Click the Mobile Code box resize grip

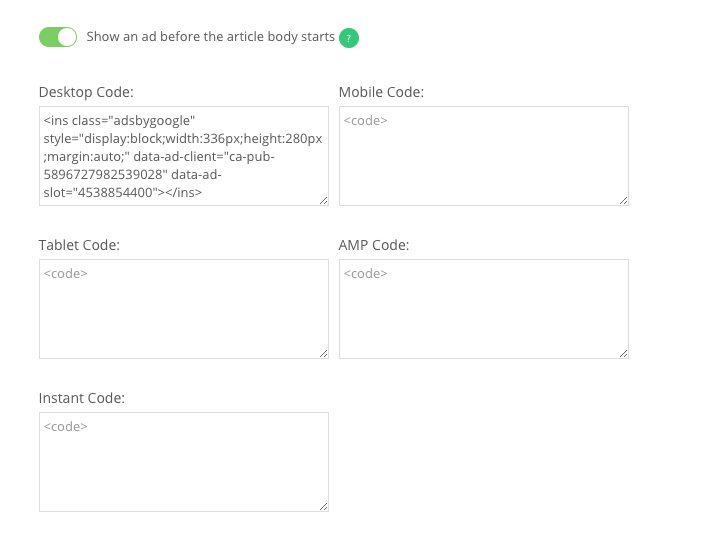623,201
